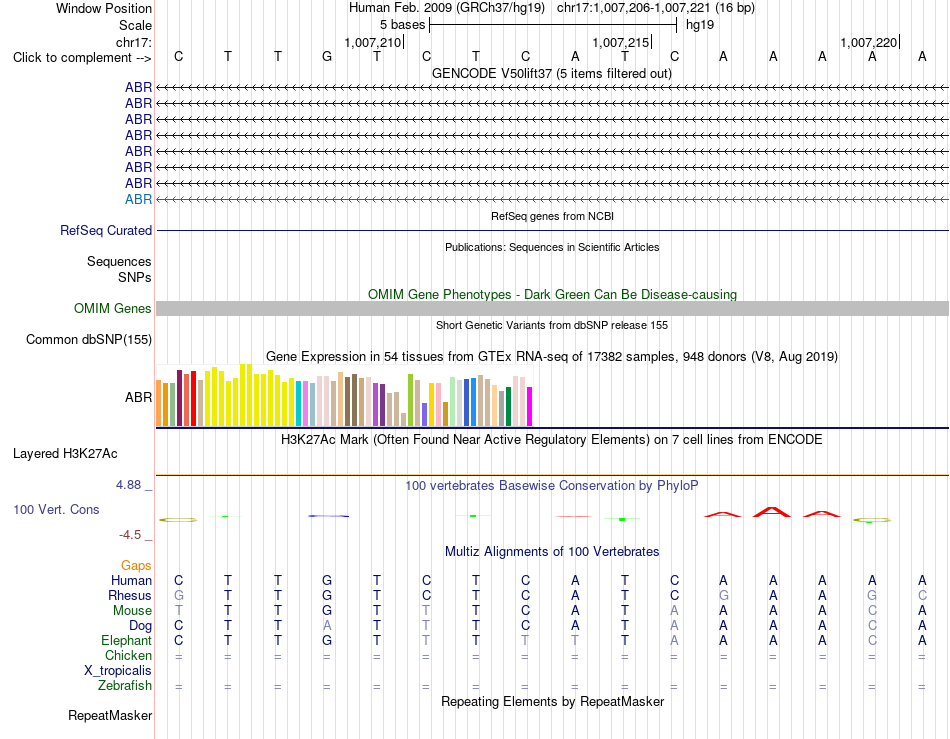
Task: Click 100 vertebrates Basewise Conservation by PhyloP title
Action: [552, 486]
